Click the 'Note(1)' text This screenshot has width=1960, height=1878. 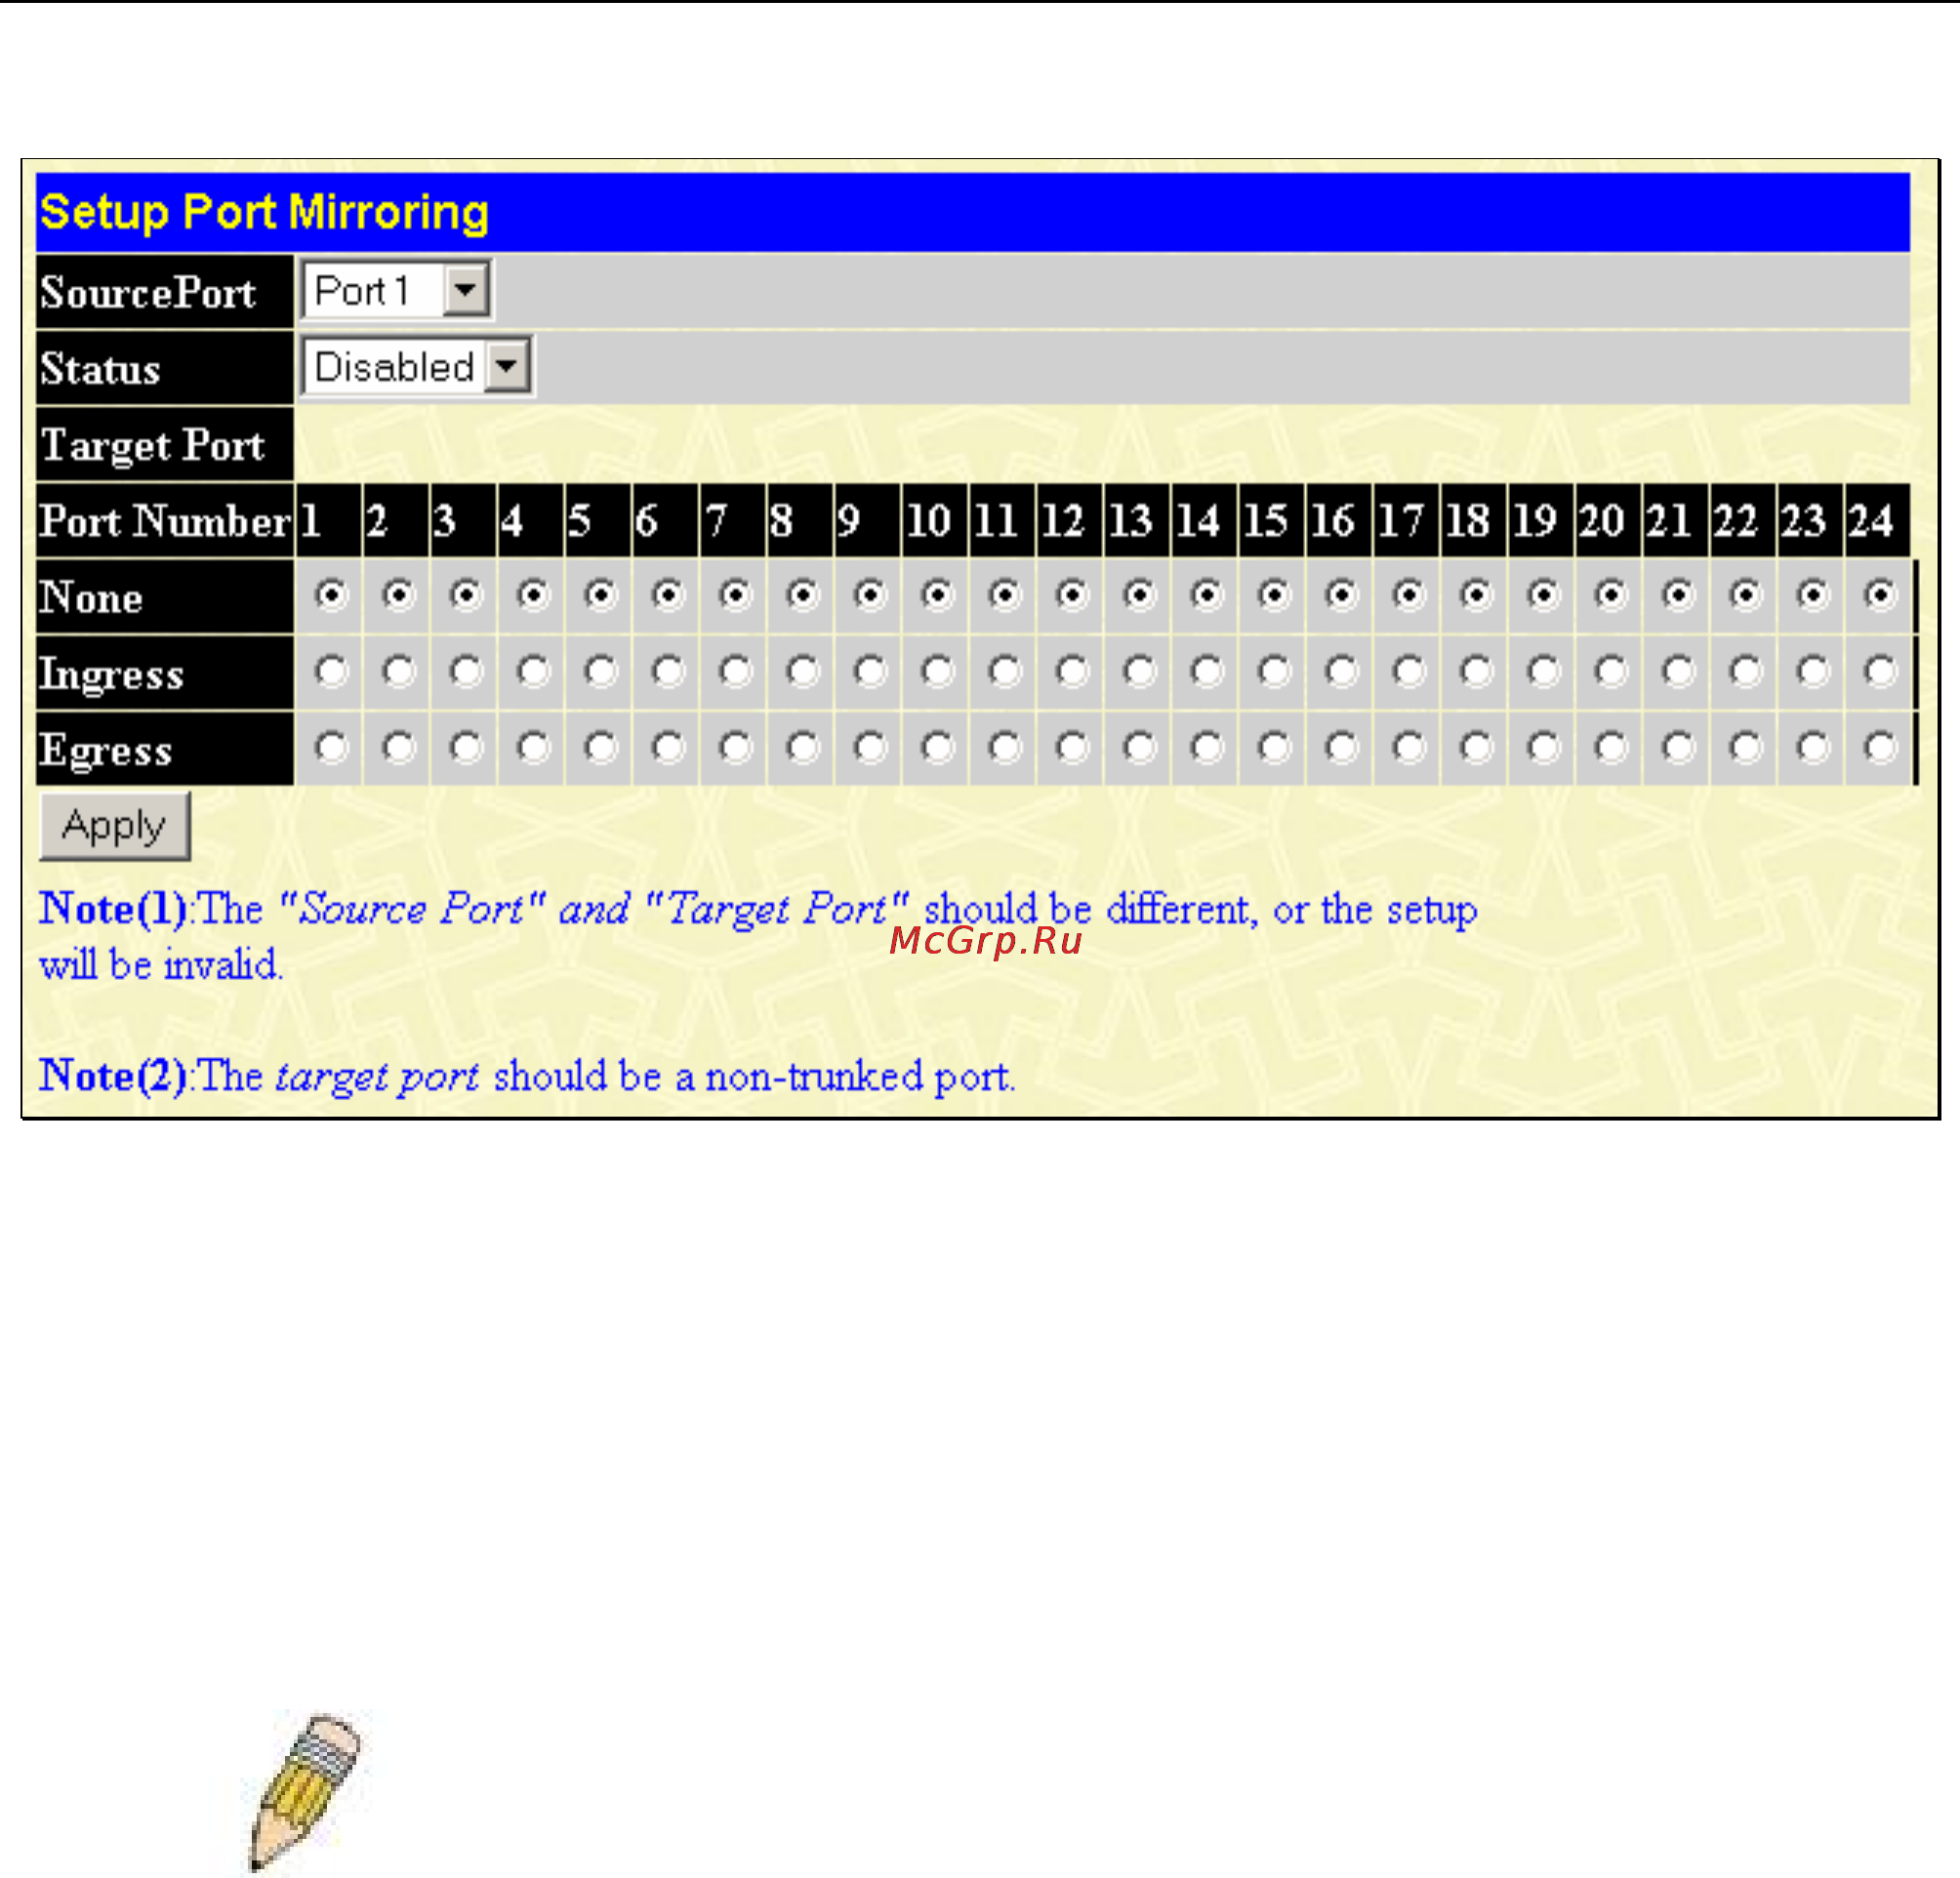coord(113,909)
